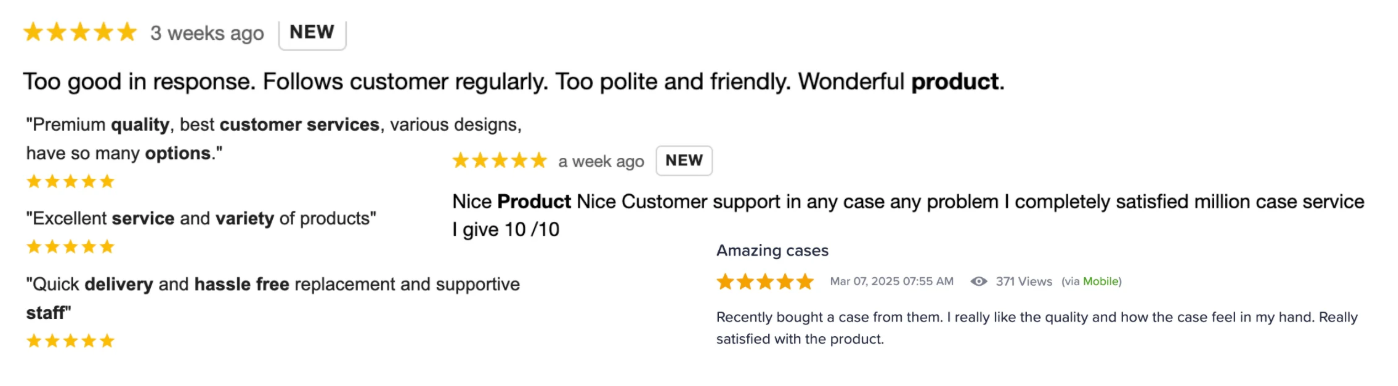Select the Amazing cases review title
Screen dimensions: 1398x386
click(x=772, y=250)
